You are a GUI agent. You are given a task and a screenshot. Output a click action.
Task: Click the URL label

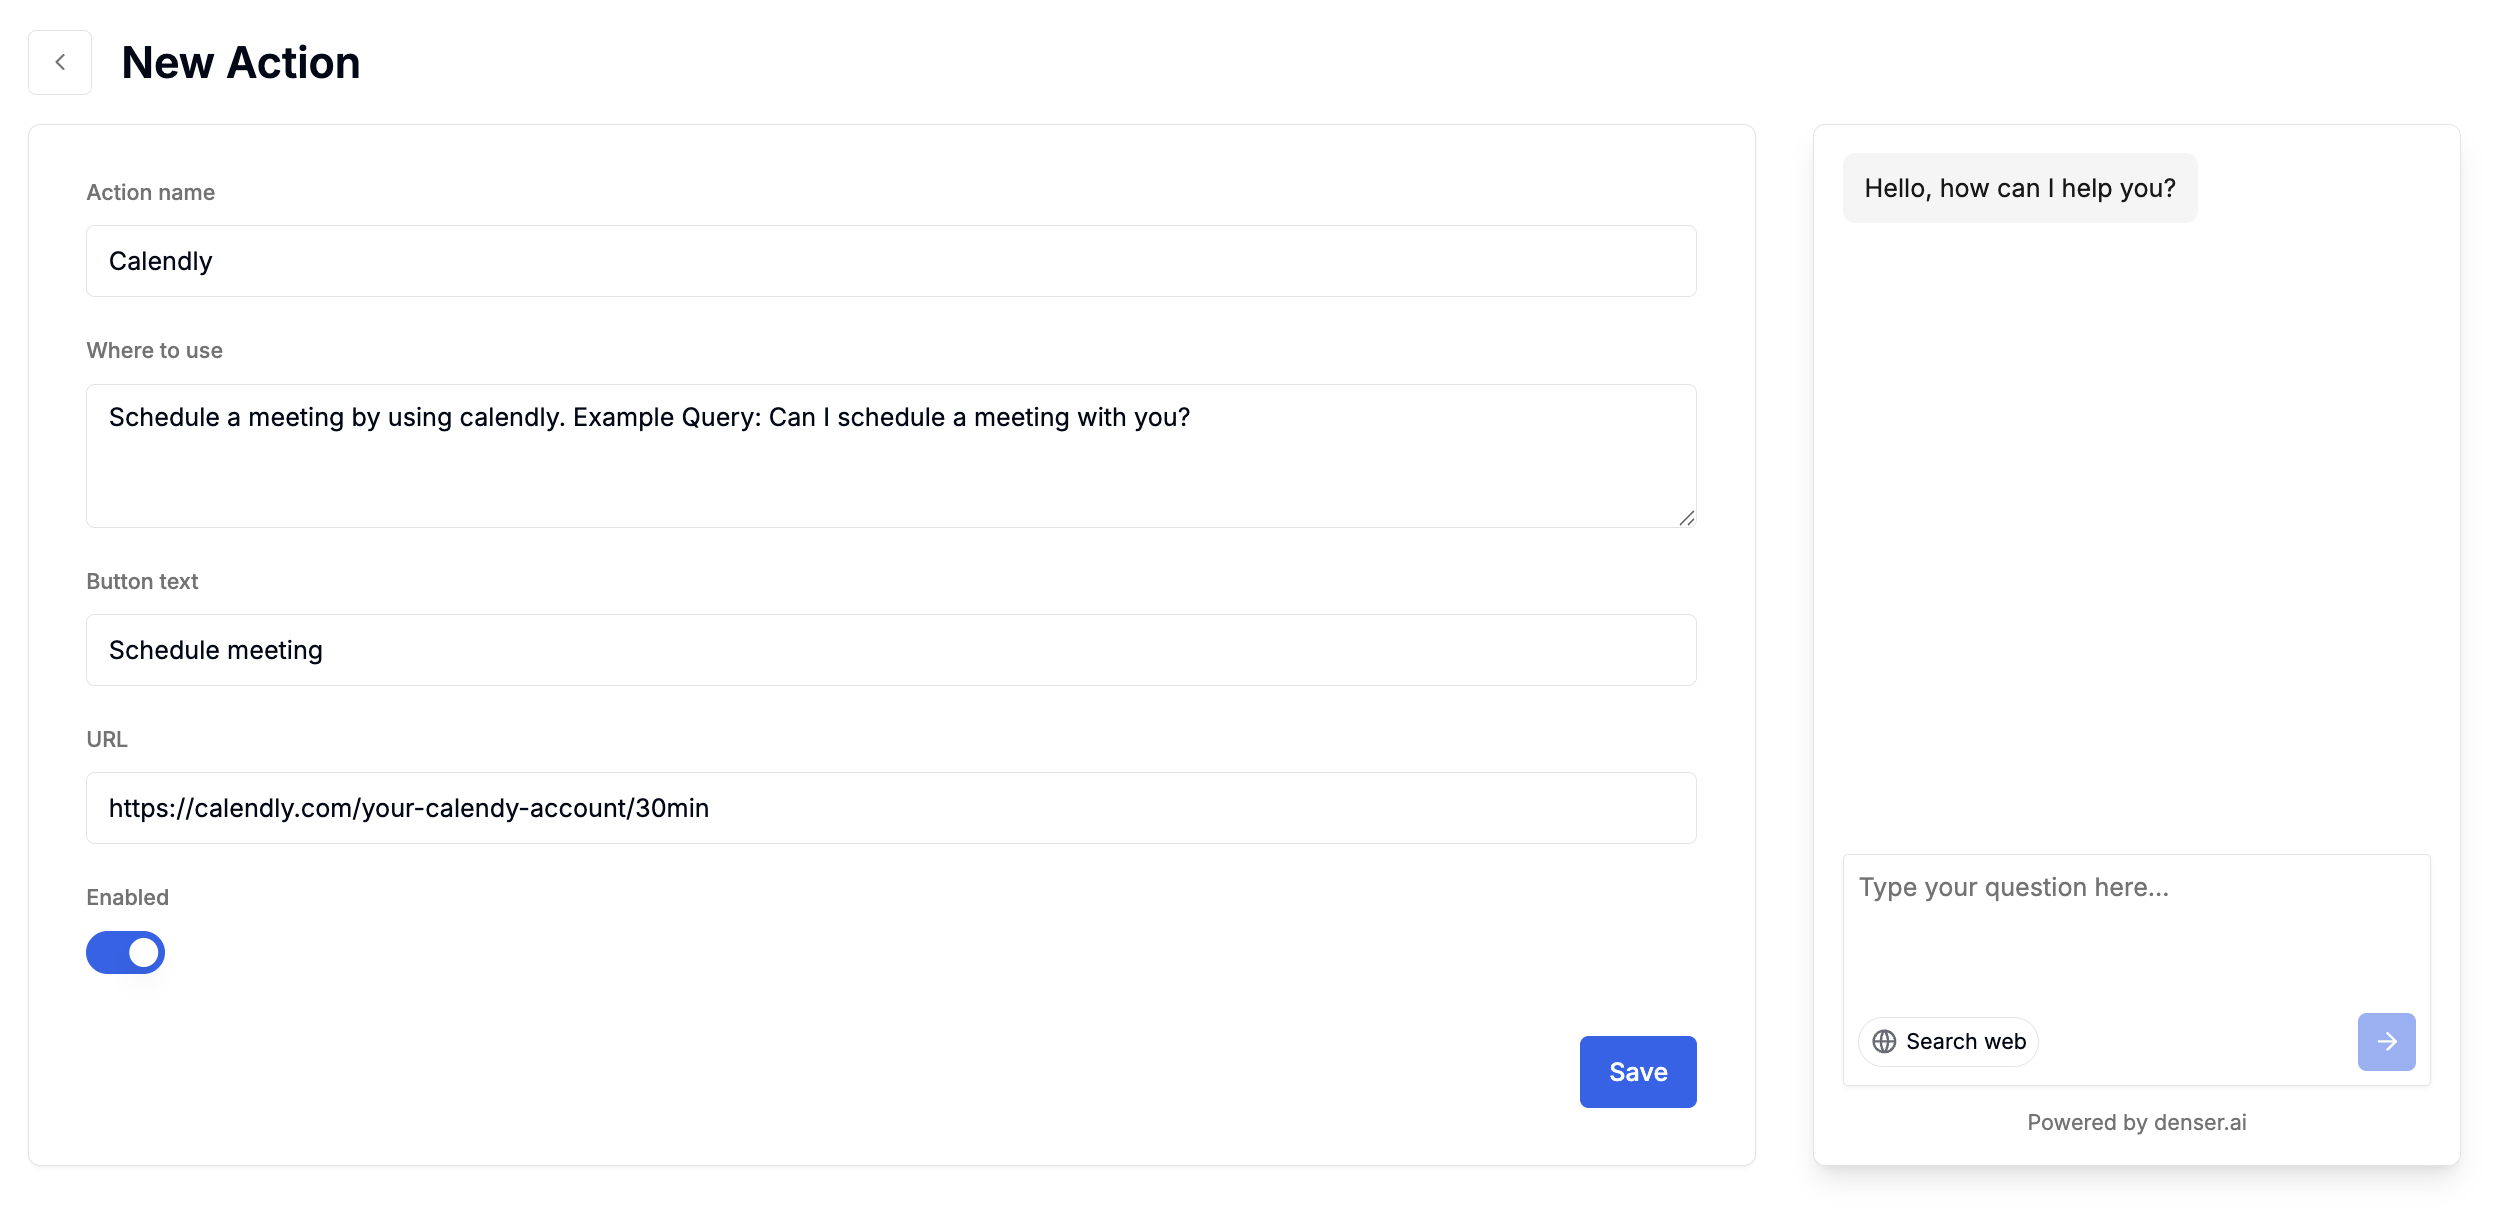(107, 739)
